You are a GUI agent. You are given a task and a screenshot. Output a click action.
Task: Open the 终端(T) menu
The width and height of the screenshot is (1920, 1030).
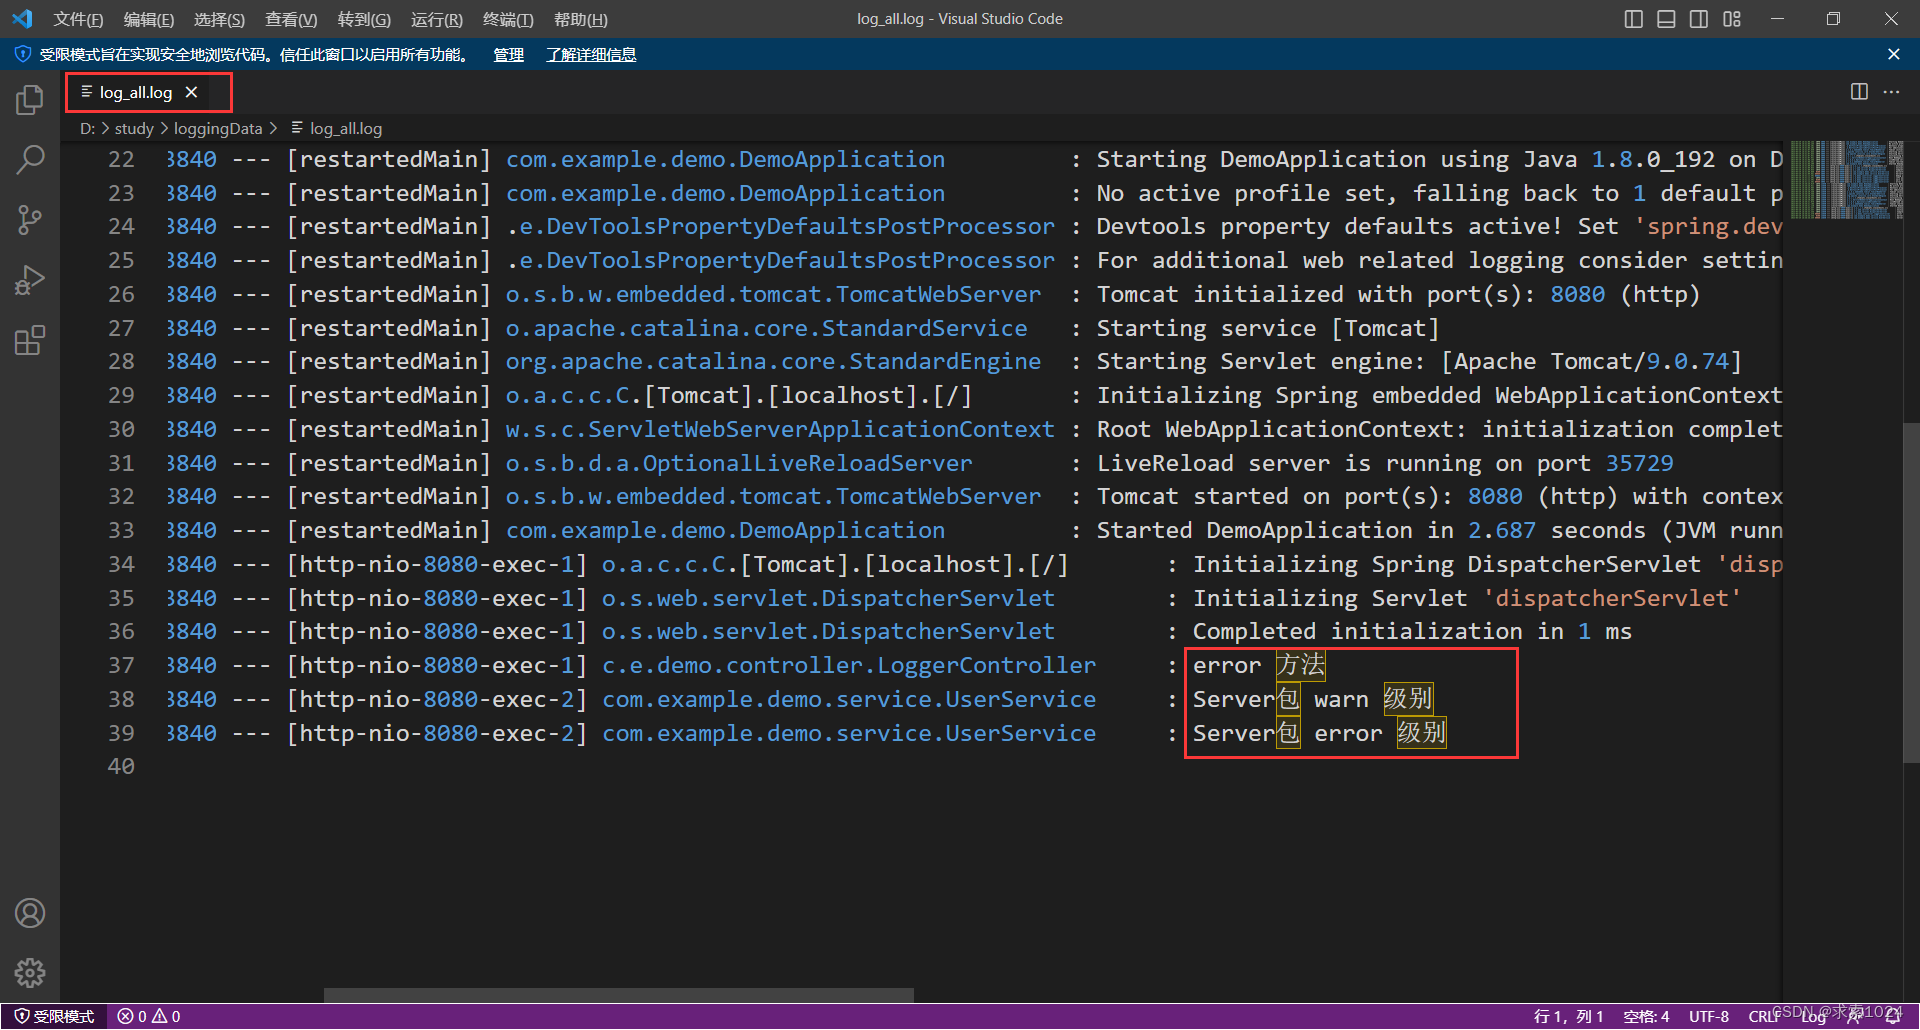click(508, 19)
